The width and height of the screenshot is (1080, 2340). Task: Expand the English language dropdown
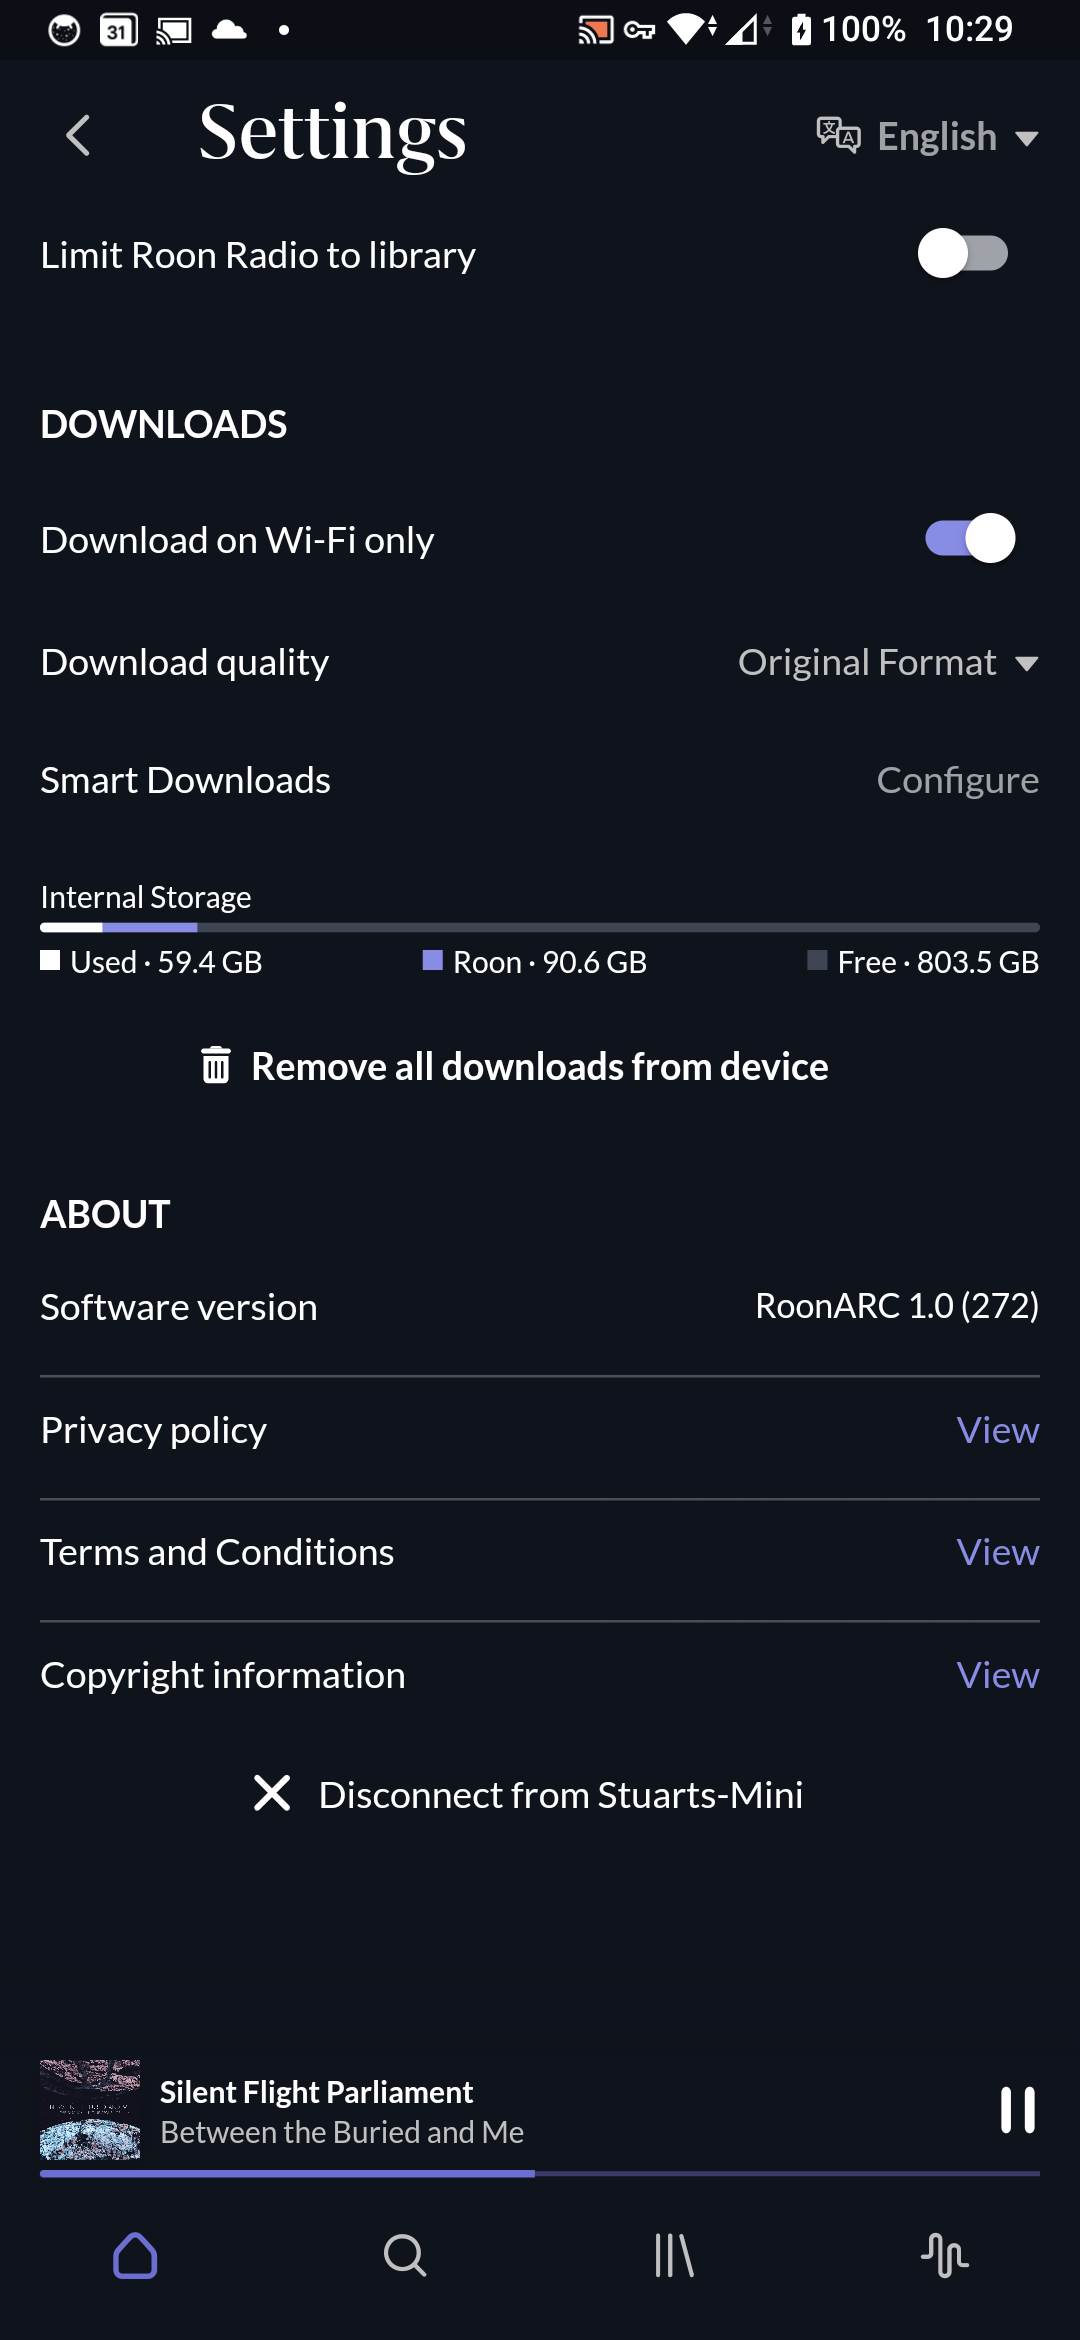tap(928, 136)
